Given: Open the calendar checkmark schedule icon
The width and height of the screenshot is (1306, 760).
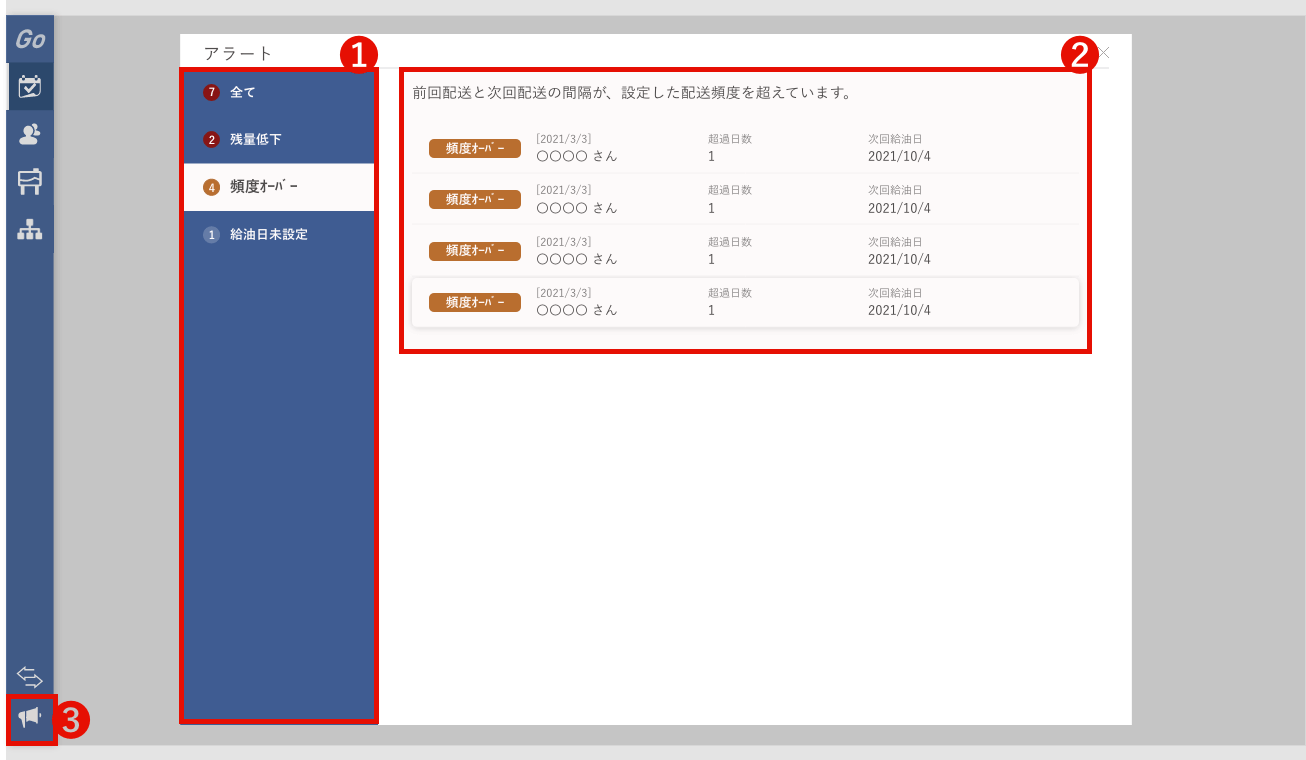Looking at the screenshot, I should [x=30, y=87].
